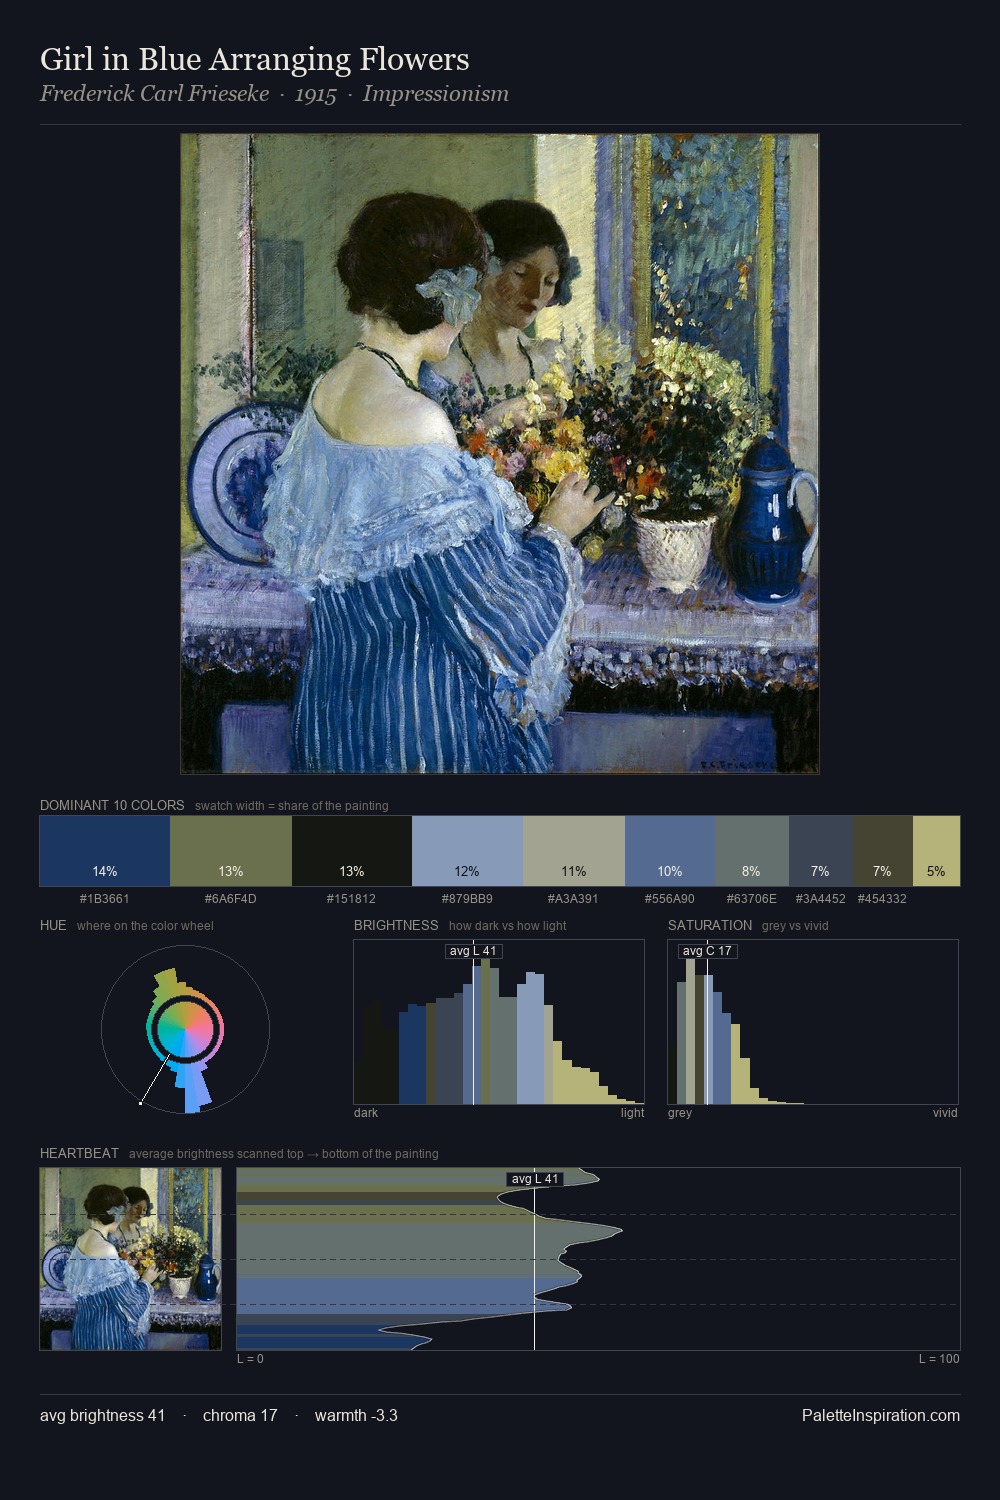
Task: Click the hex code '#63706E' text
Action: pyautogui.click(x=752, y=899)
